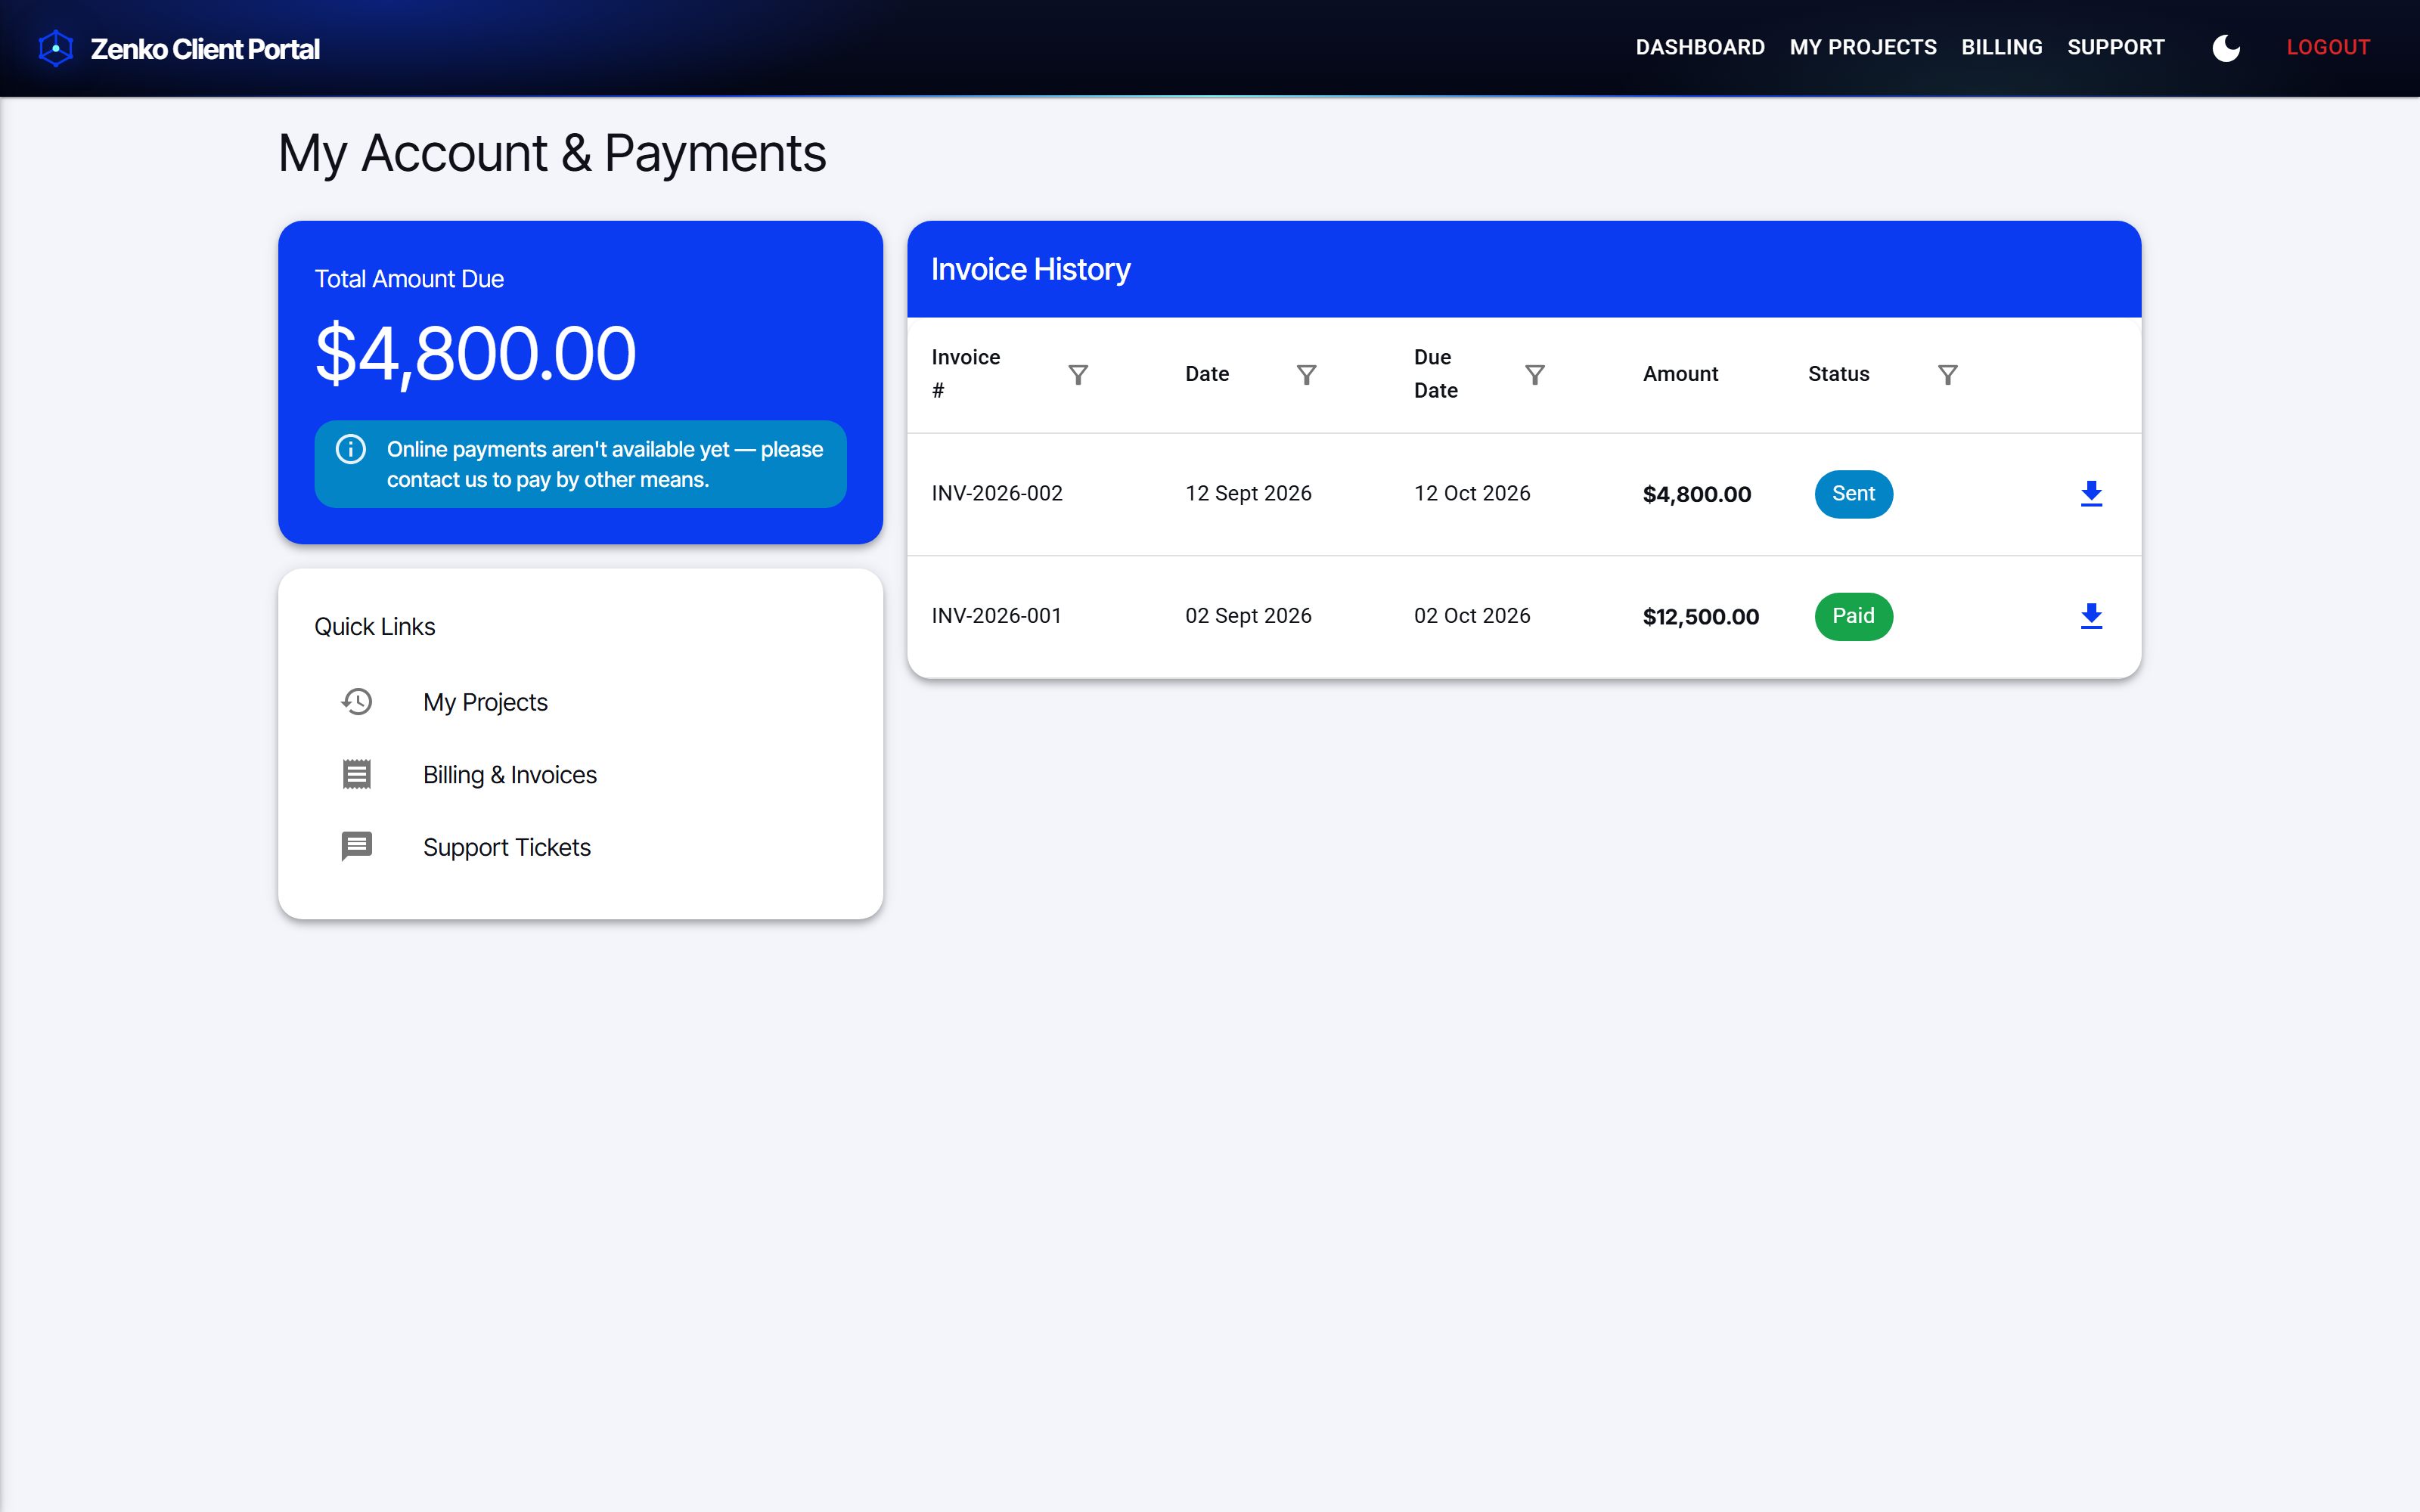Open My Projects in top navigation

click(x=1863, y=47)
